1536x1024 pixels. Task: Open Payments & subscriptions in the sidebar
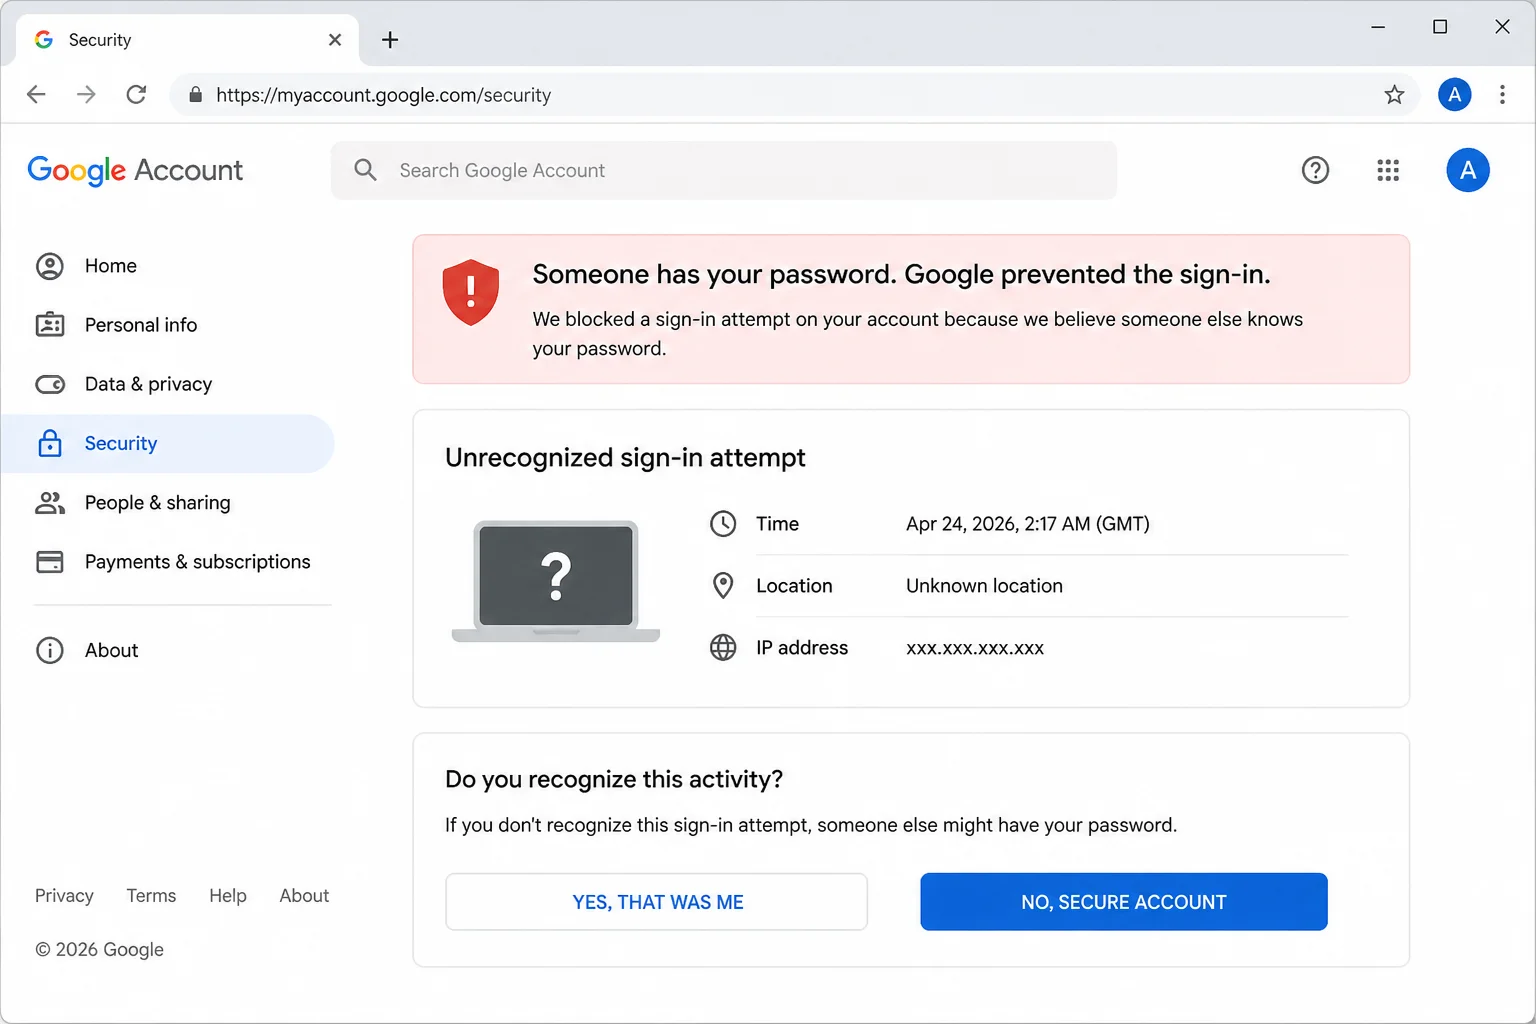[167, 562]
